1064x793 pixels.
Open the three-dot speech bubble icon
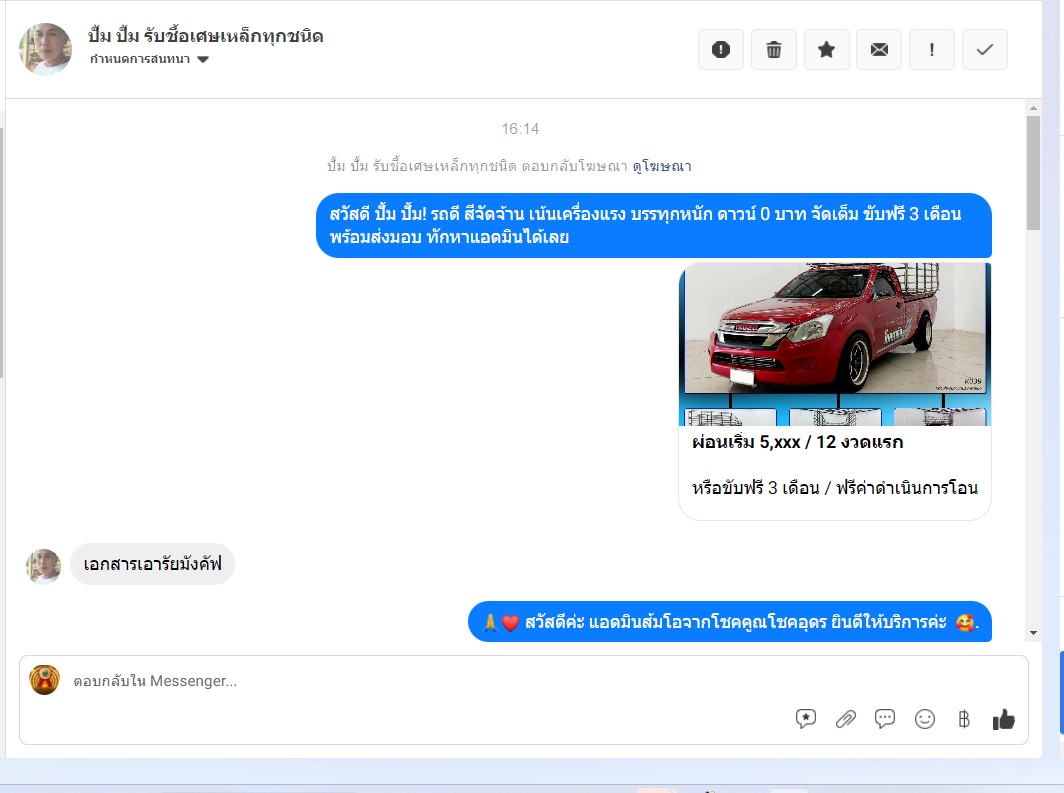click(x=885, y=719)
